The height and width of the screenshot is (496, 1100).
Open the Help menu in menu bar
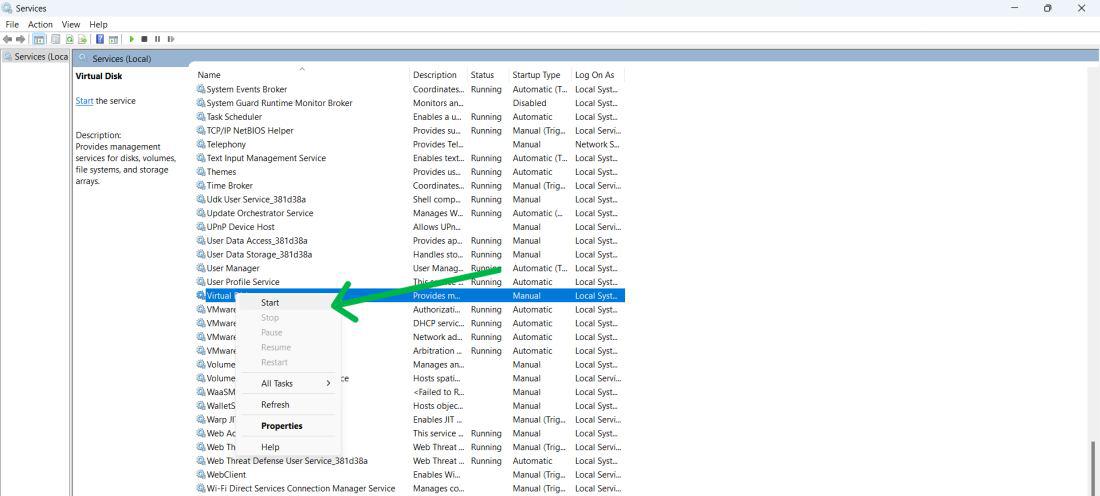[x=98, y=25]
